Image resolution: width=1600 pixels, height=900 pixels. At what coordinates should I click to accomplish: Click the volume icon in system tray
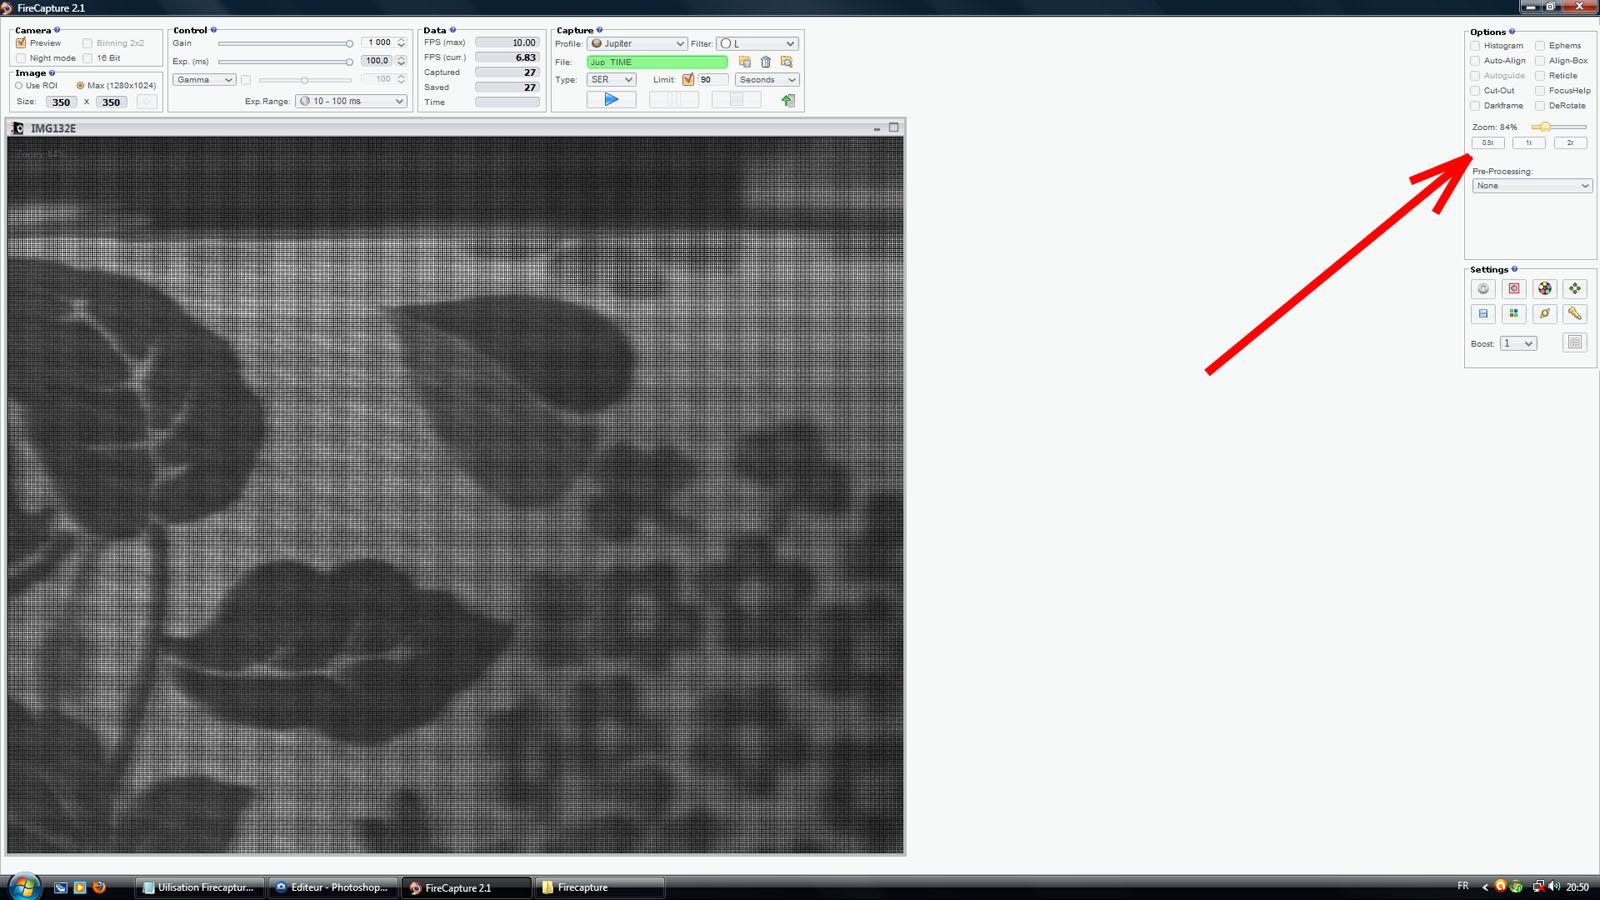pos(1553,887)
